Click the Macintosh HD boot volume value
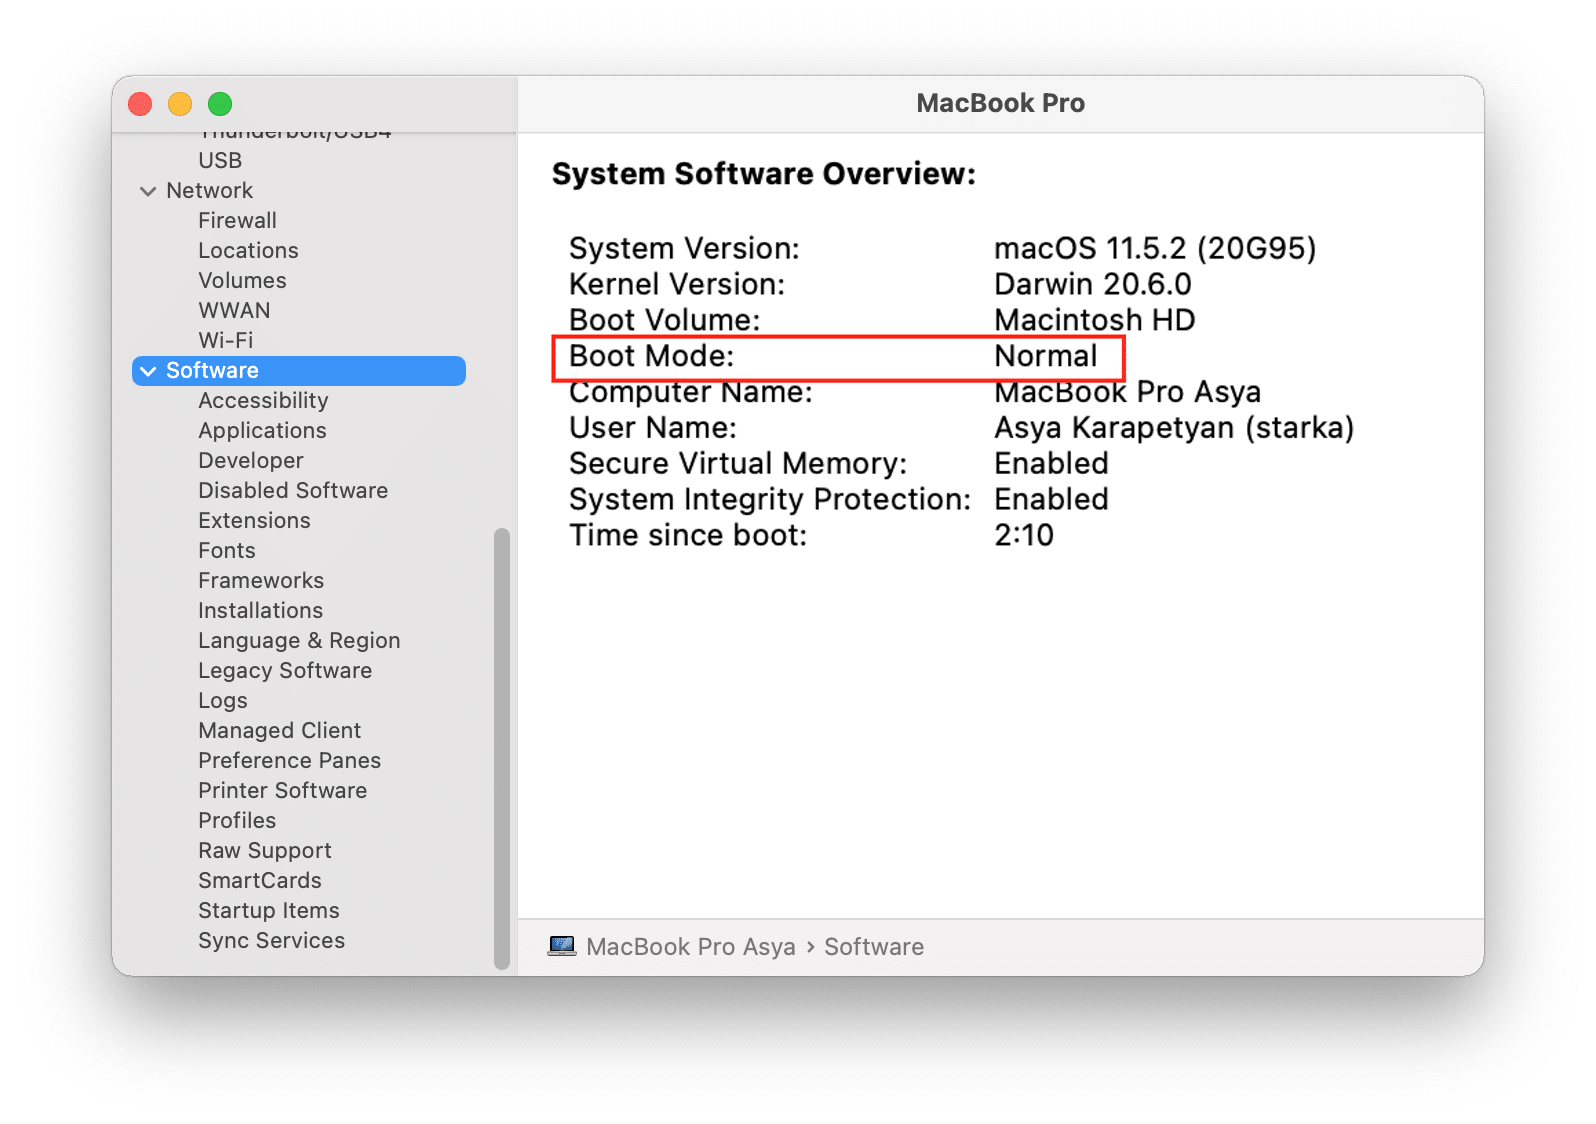1596x1124 pixels. pos(1094,320)
